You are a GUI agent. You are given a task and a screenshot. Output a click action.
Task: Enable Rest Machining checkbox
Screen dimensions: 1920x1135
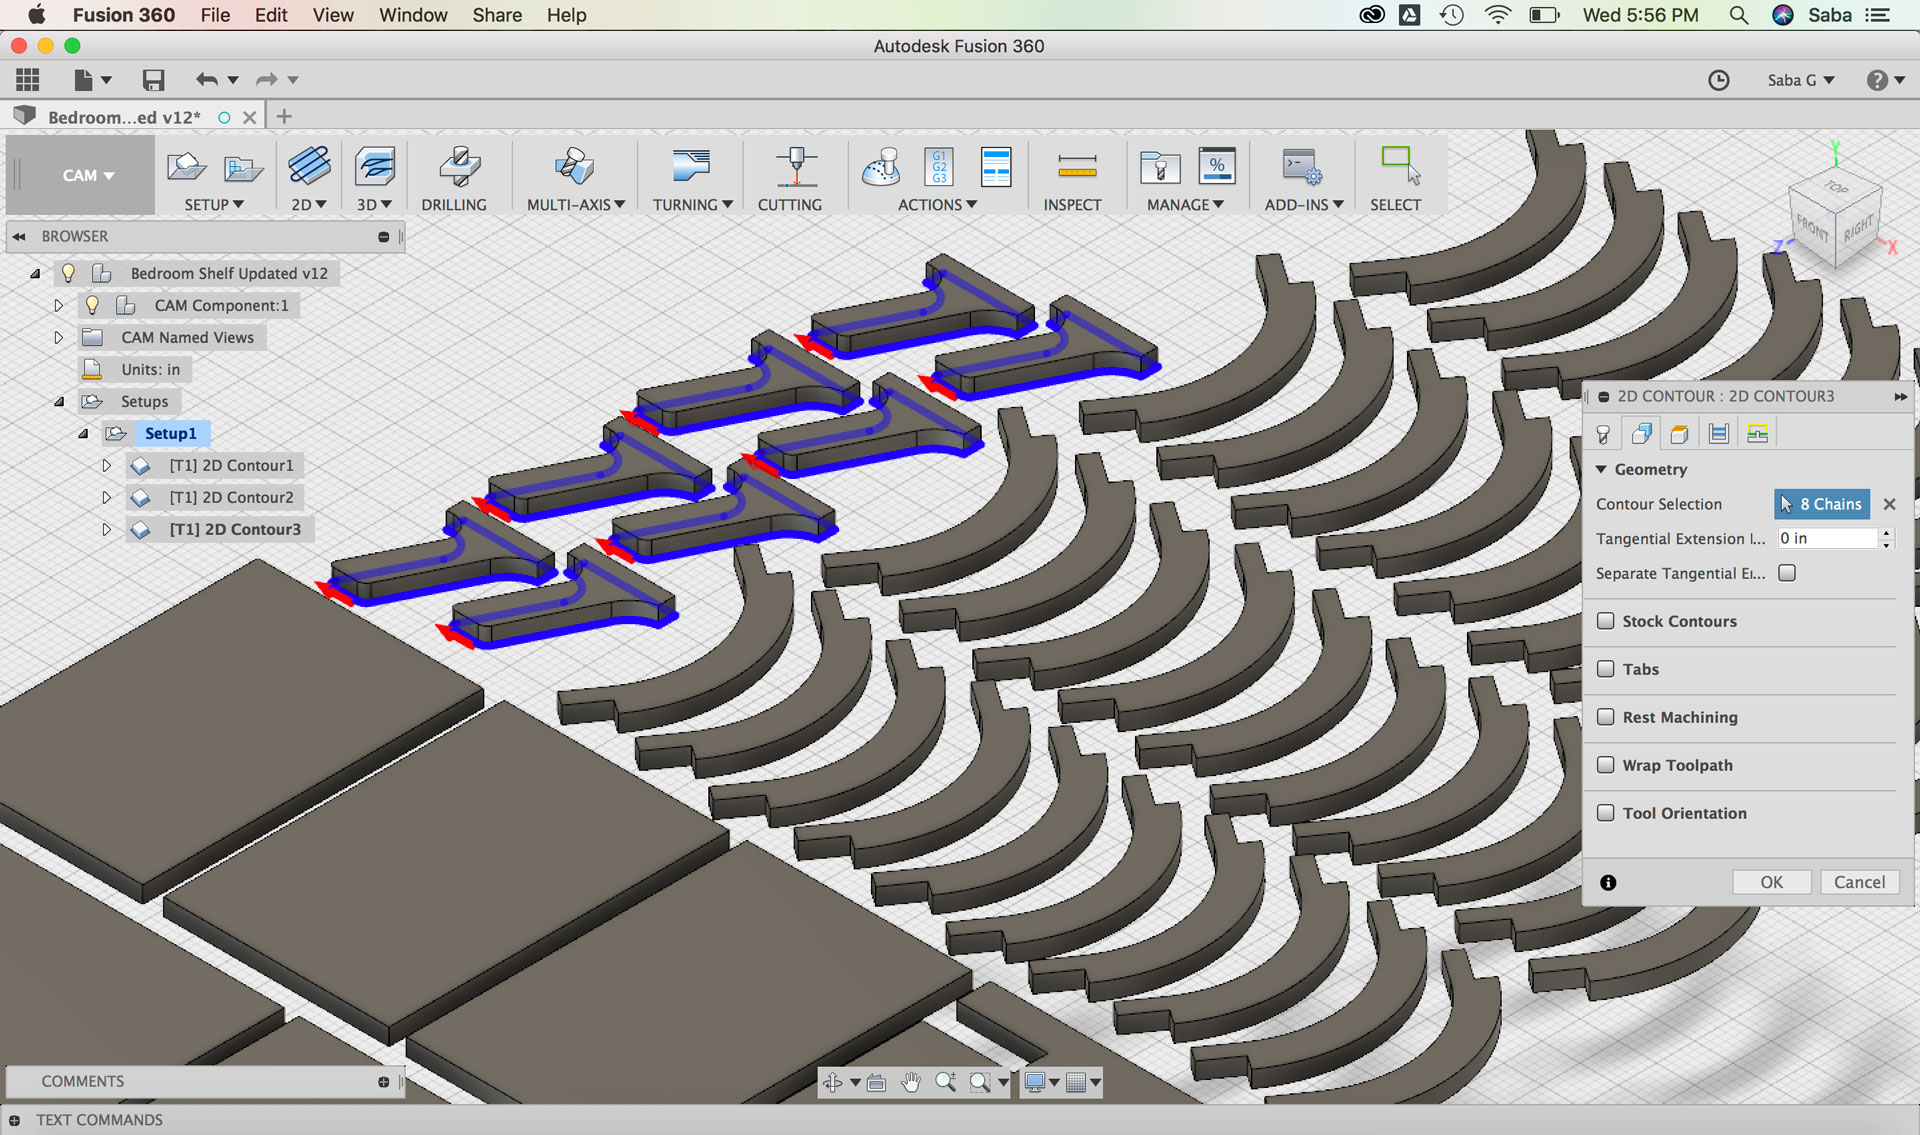(x=1606, y=717)
